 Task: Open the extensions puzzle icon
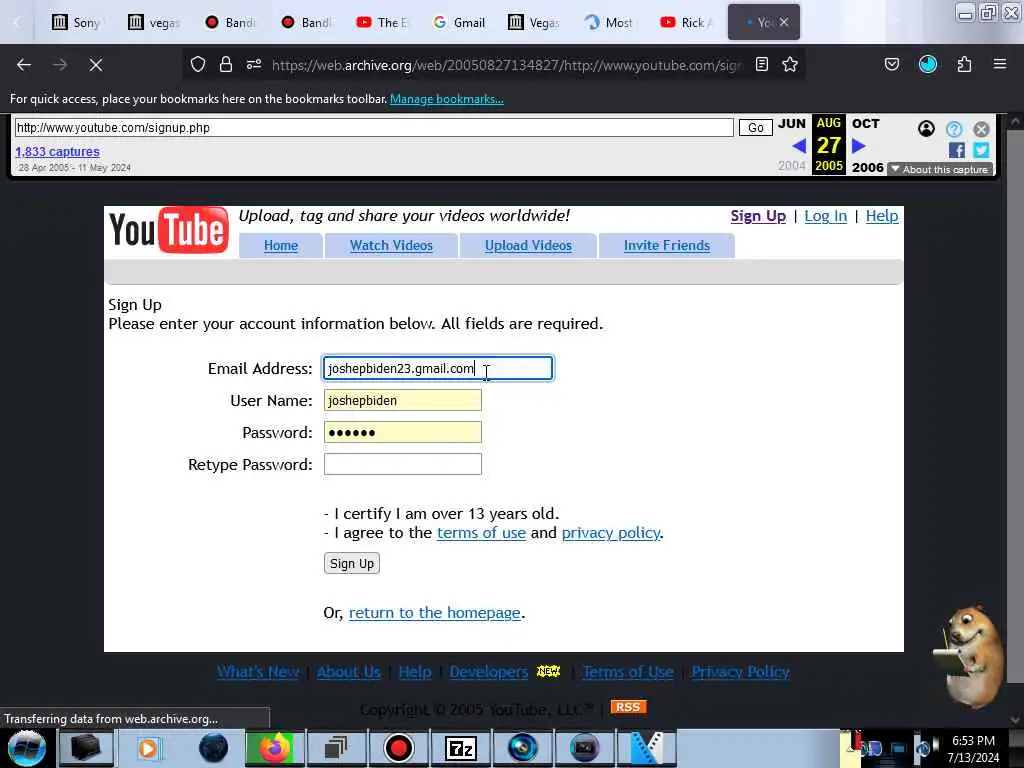pos(964,64)
